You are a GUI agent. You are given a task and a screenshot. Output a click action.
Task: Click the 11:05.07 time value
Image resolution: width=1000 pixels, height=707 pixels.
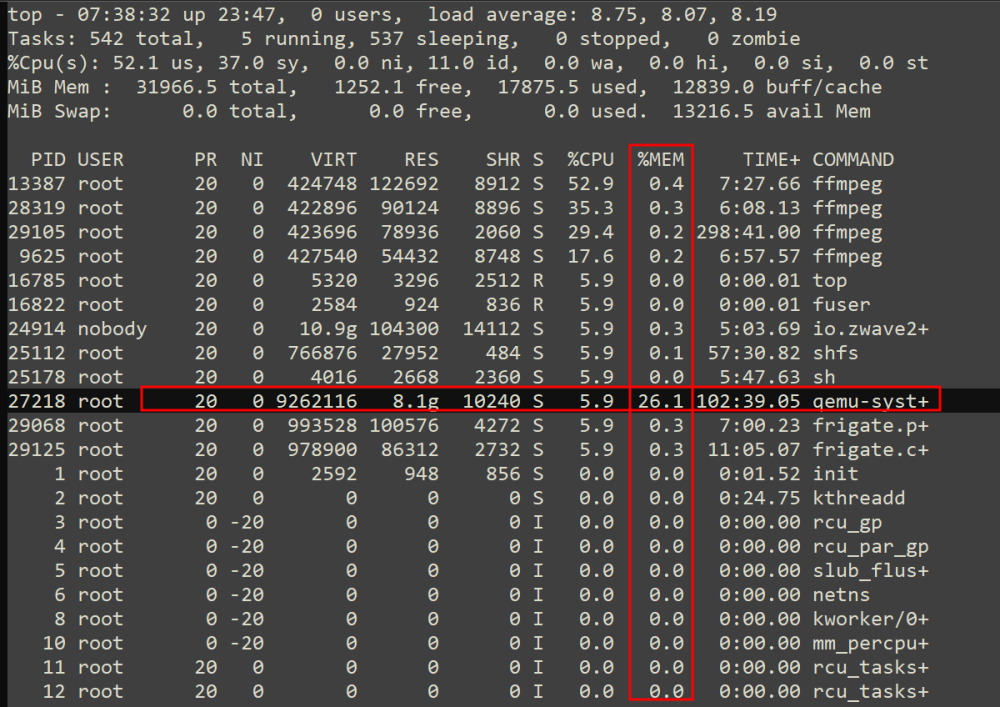pos(754,449)
